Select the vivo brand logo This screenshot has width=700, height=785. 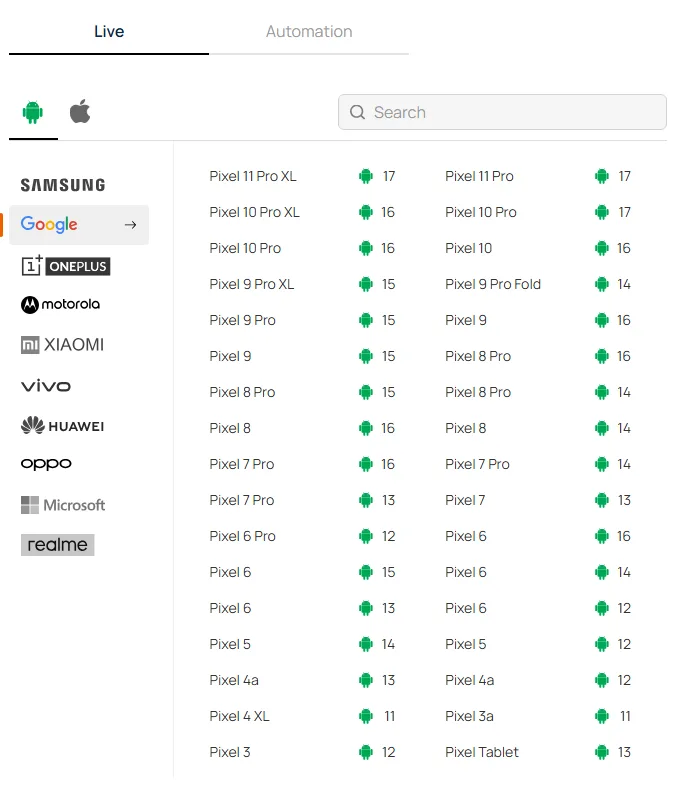[46, 386]
